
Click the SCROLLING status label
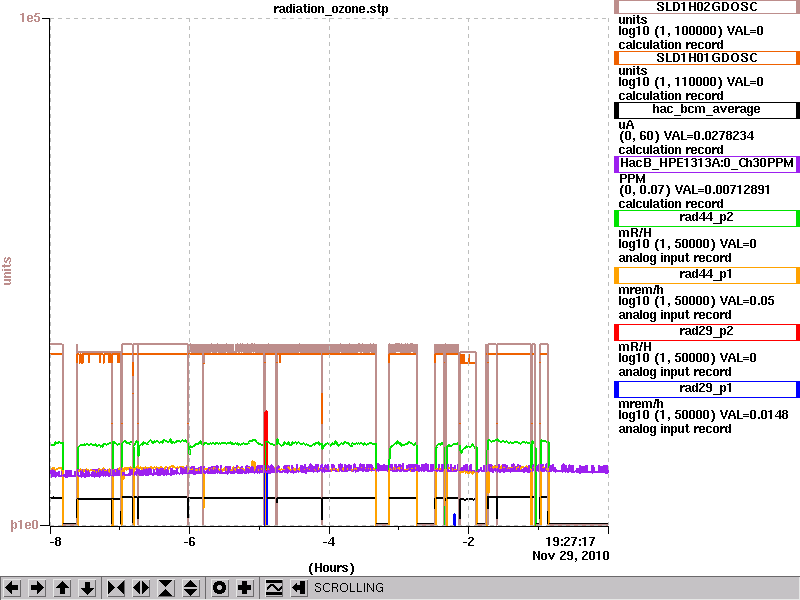[348, 588]
